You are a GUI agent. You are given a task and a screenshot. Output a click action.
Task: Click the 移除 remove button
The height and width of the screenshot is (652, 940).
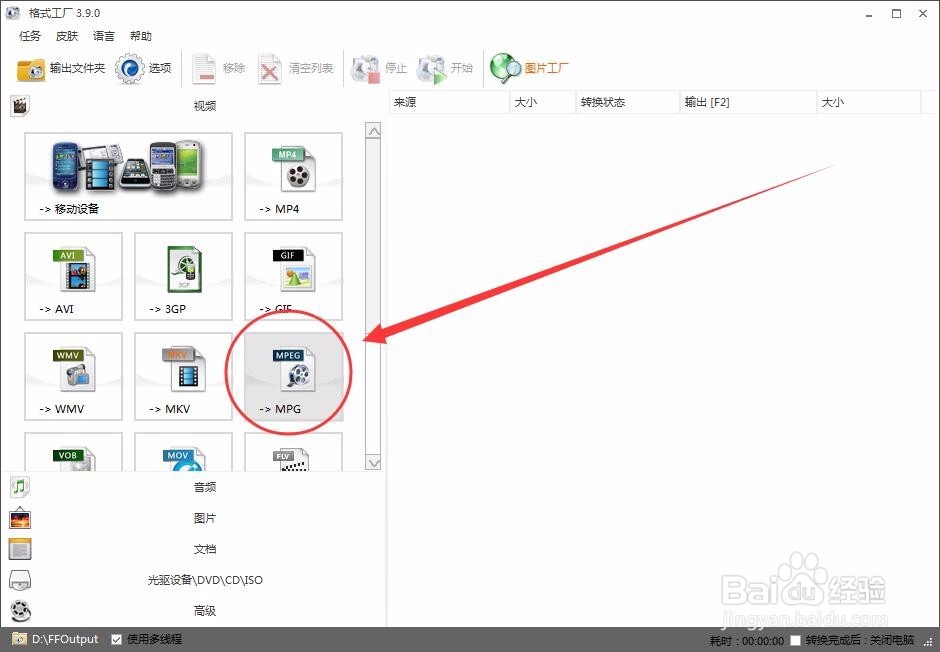(x=219, y=69)
